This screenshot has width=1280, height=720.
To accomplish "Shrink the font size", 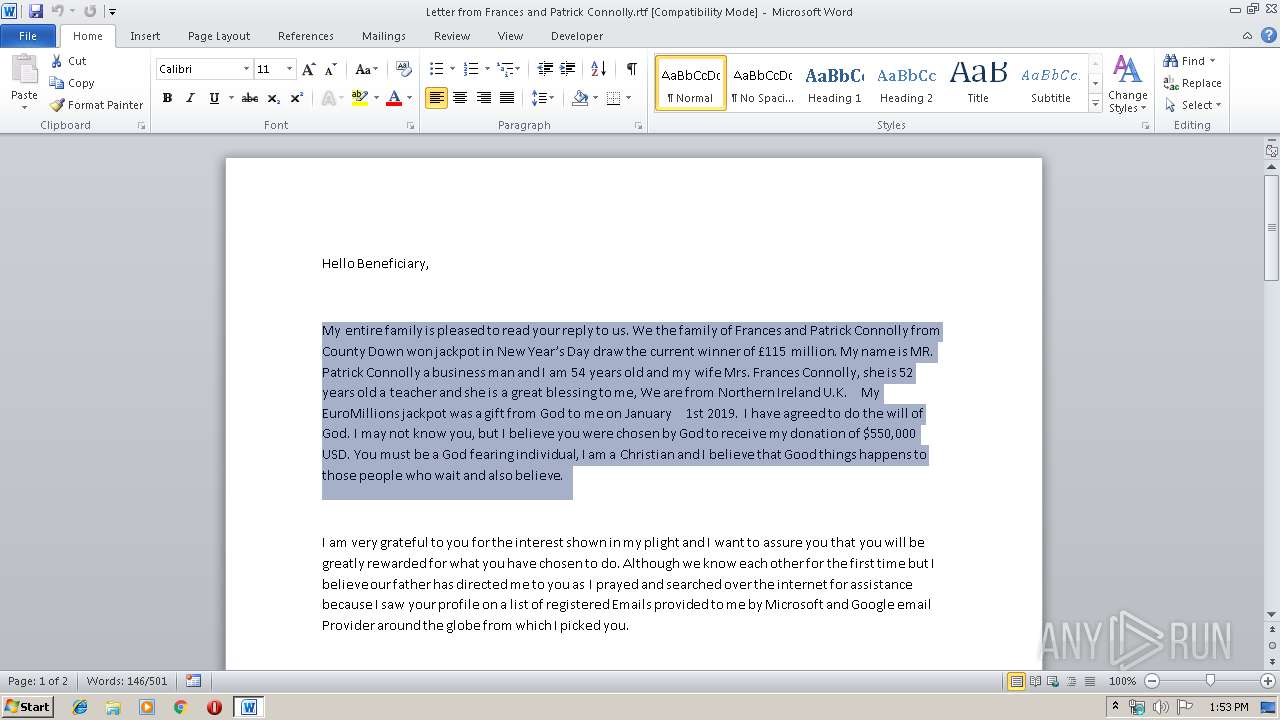I will [x=331, y=69].
